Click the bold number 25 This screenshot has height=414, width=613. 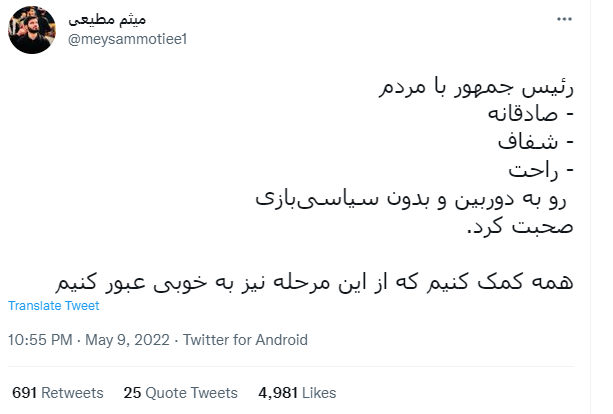[131, 392]
